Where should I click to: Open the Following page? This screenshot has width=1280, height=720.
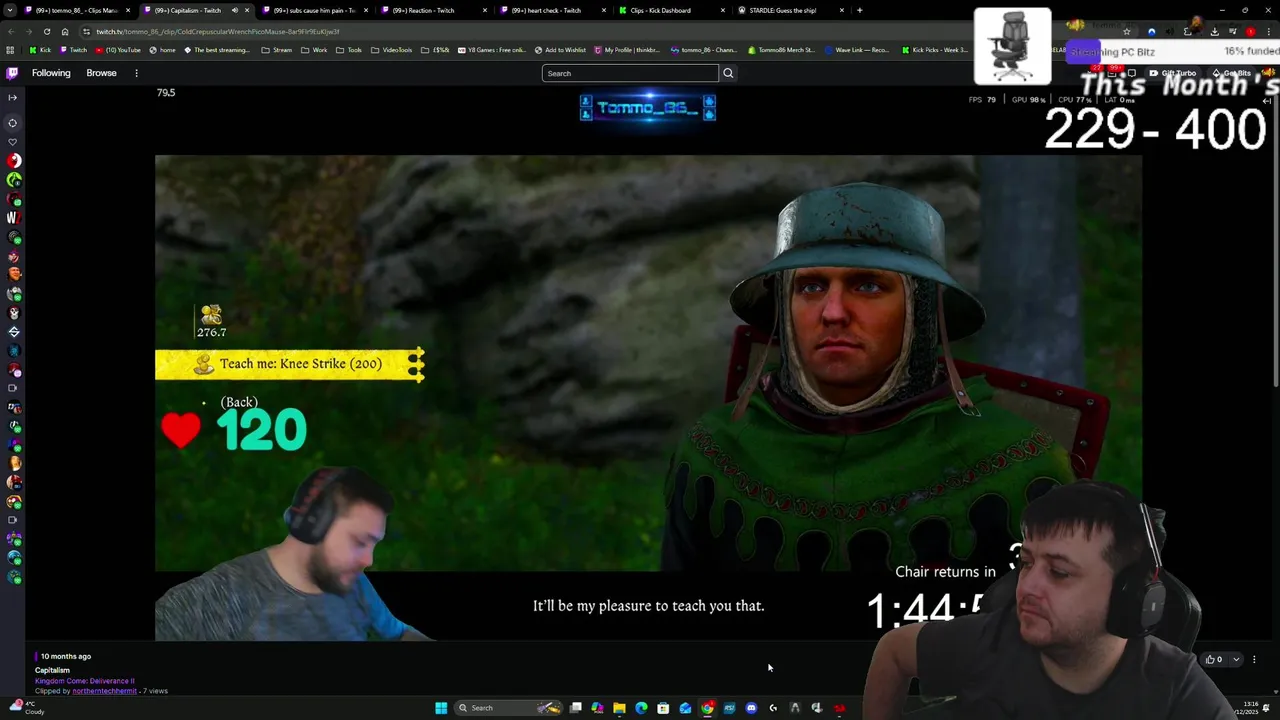click(51, 73)
